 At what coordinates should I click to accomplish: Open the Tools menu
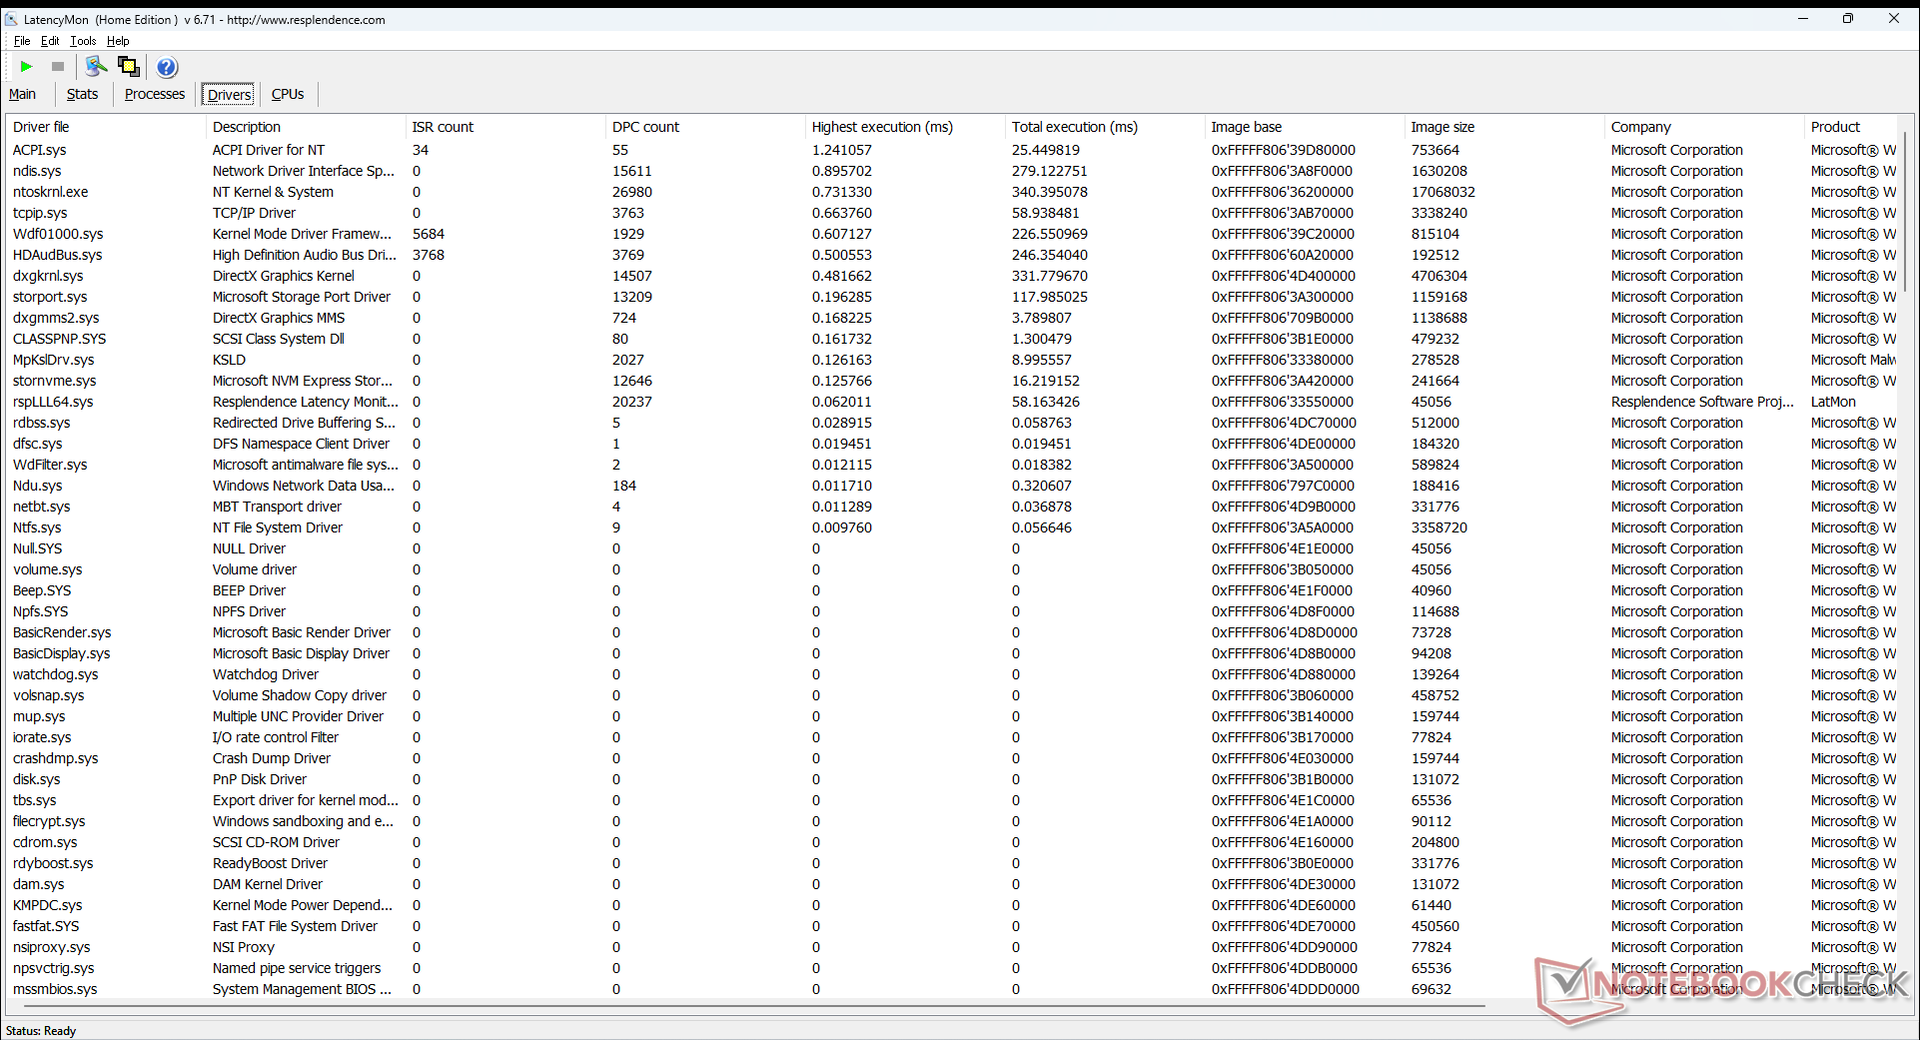pyautogui.click(x=83, y=41)
